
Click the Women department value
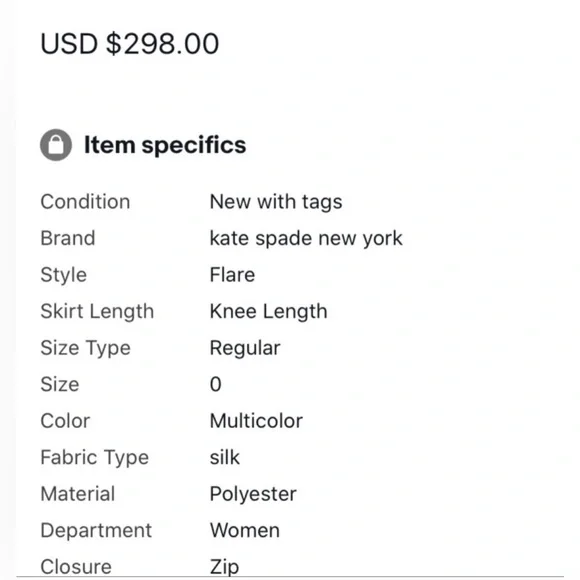point(245,530)
